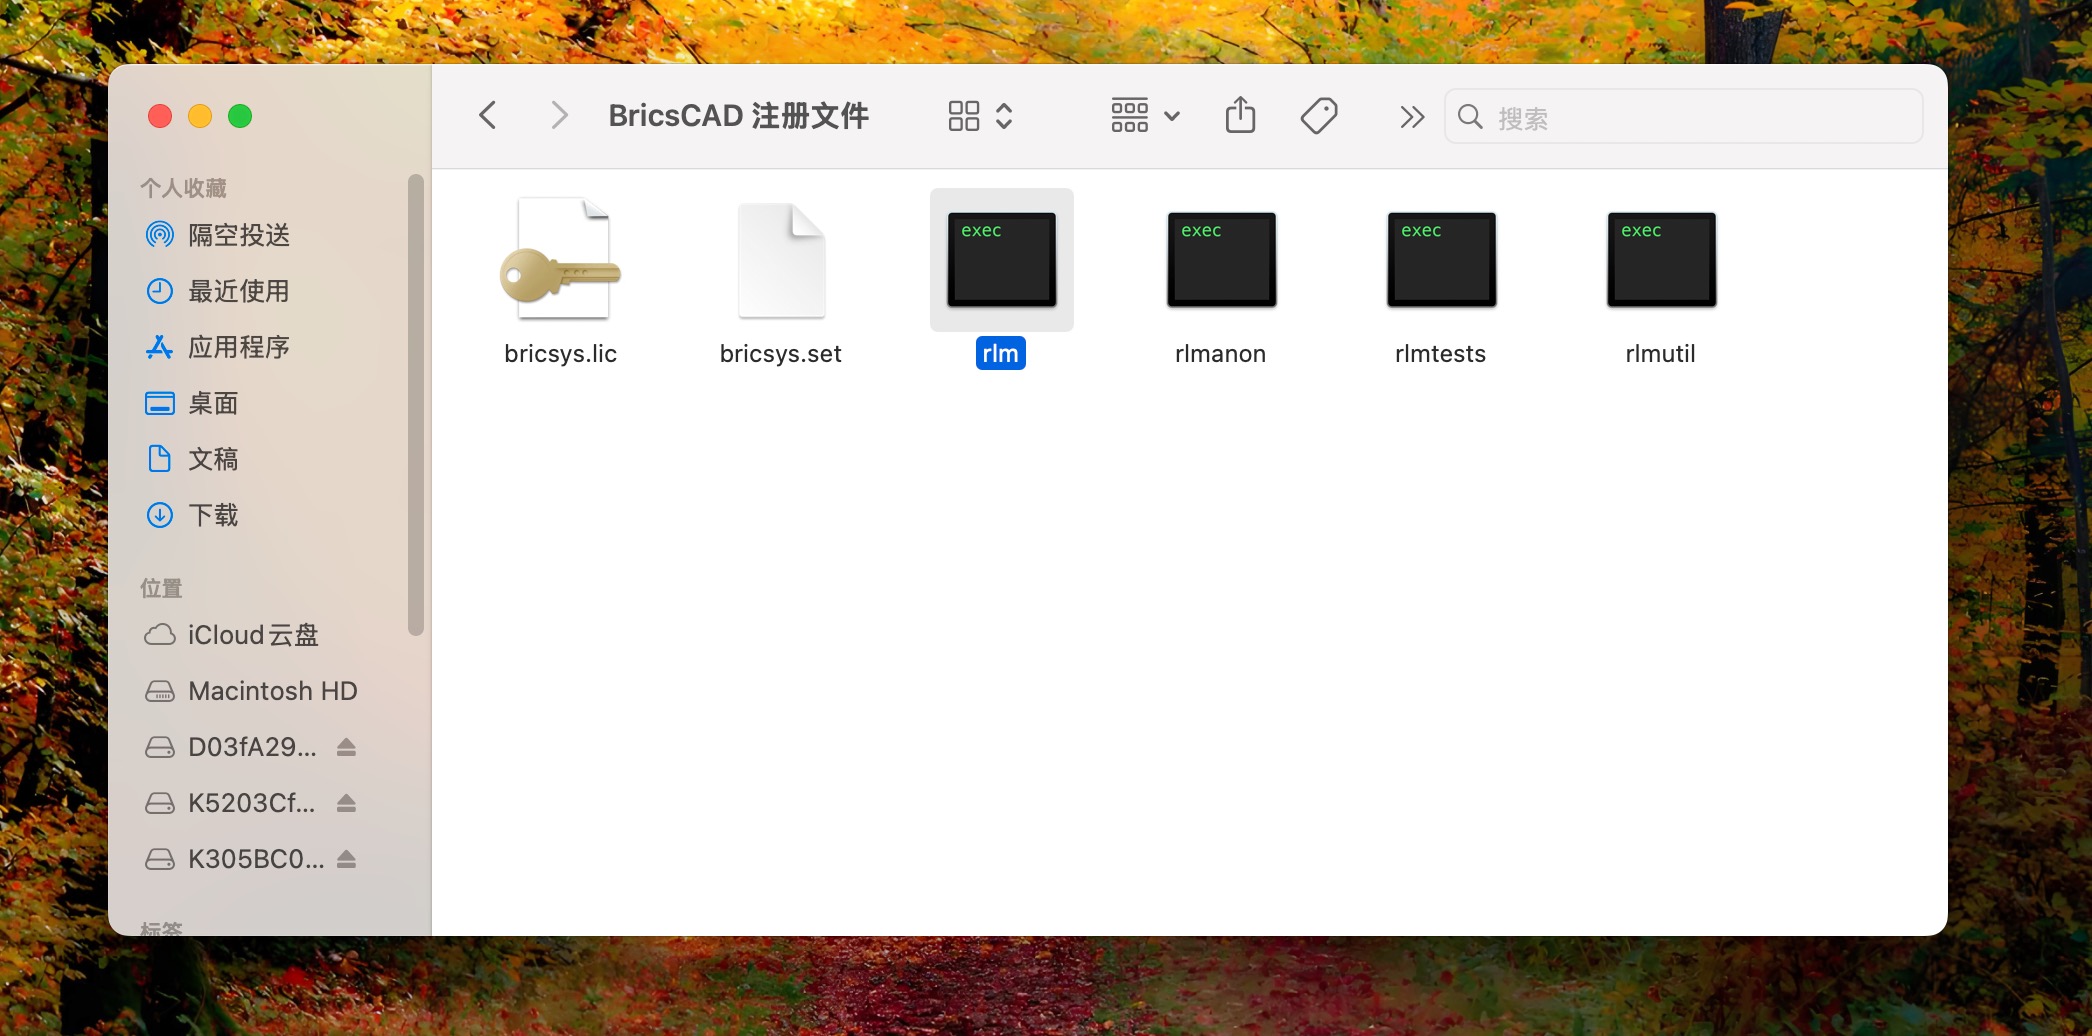This screenshot has width=2092, height=1036.
Task: Open the group-by options dropdown
Action: (1145, 116)
